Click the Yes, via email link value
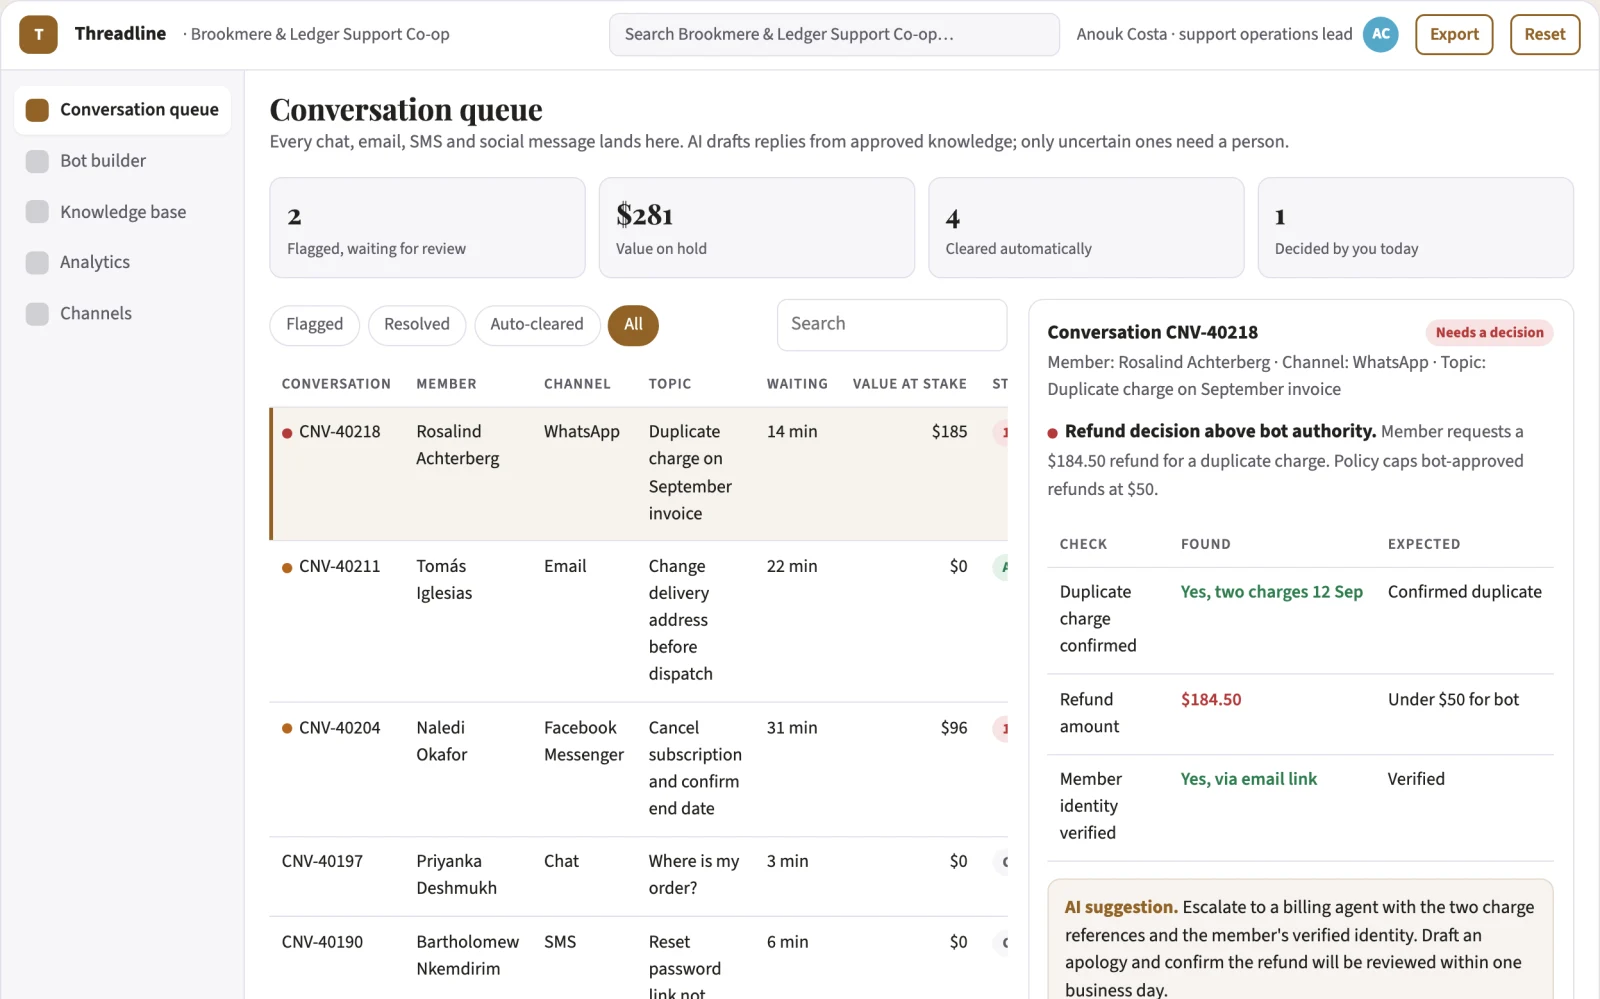Screen dimensions: 1600x999 (x=1249, y=779)
